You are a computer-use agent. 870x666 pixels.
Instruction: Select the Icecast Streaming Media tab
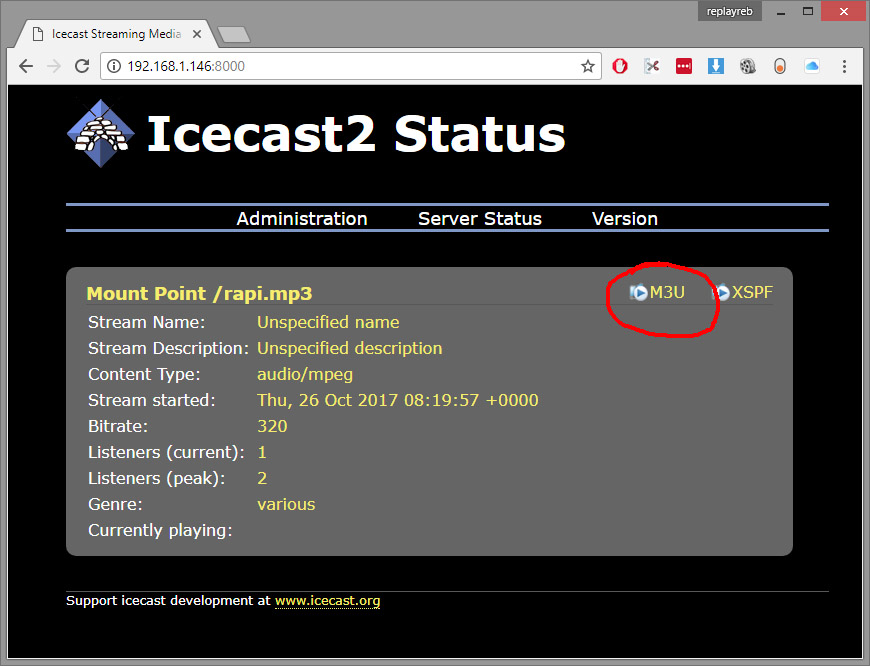click(114, 34)
